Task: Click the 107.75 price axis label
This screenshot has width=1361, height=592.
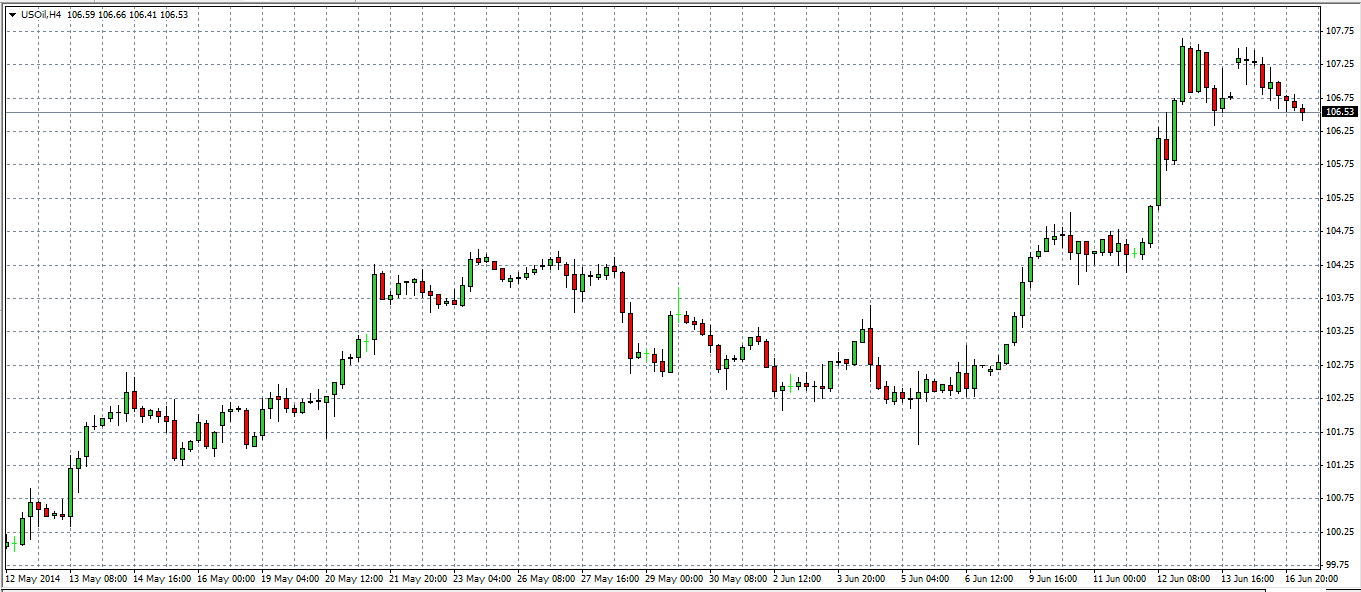Action: coord(1340,31)
